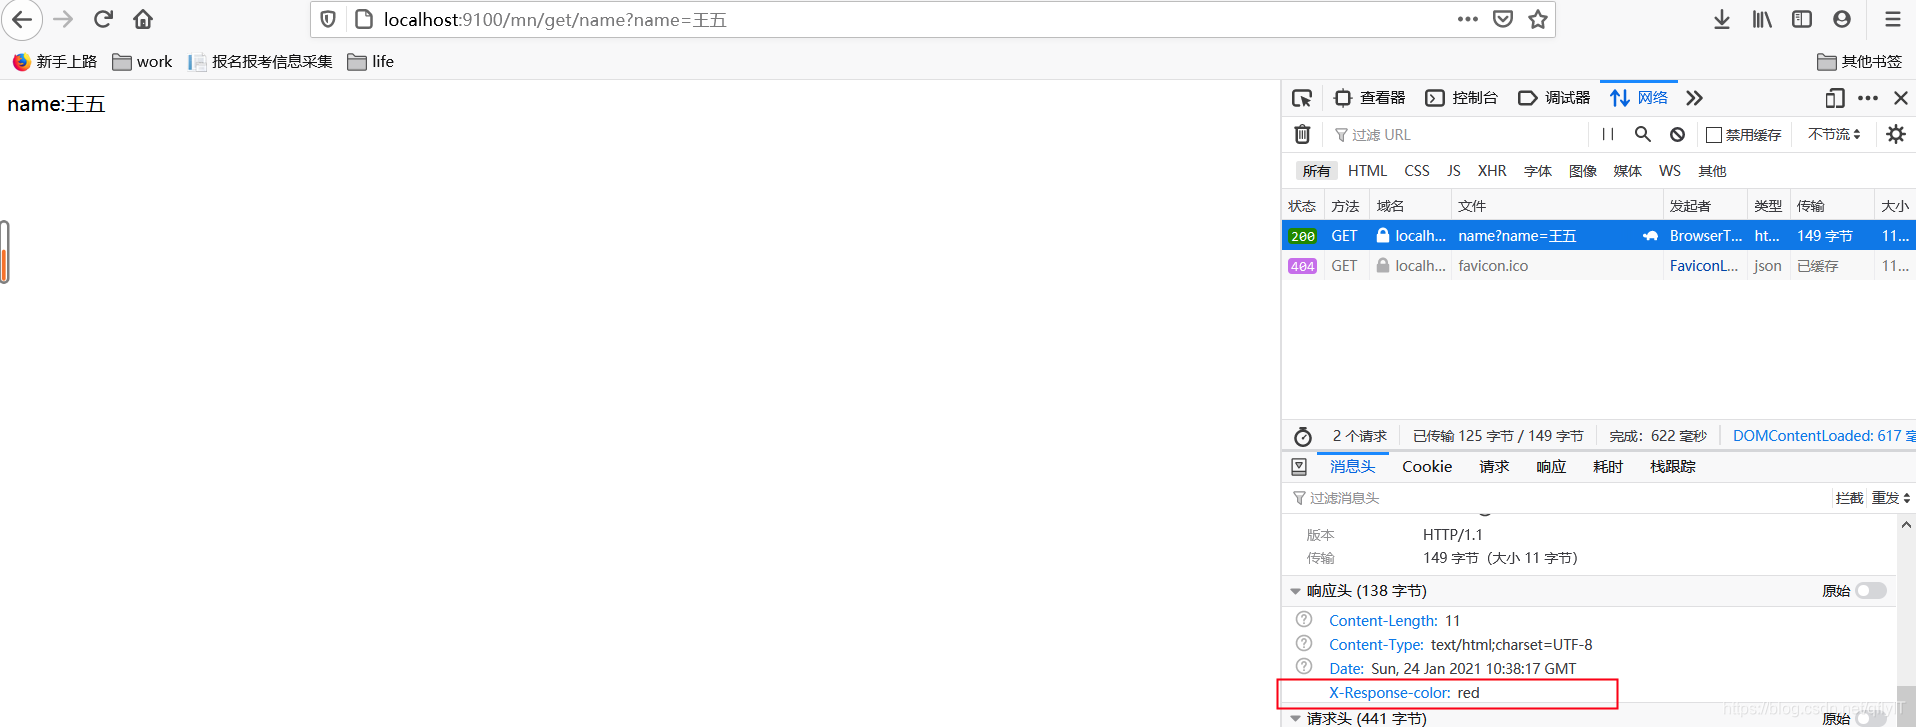Toggle the sidebar view
1916x727 pixels.
point(1802,19)
